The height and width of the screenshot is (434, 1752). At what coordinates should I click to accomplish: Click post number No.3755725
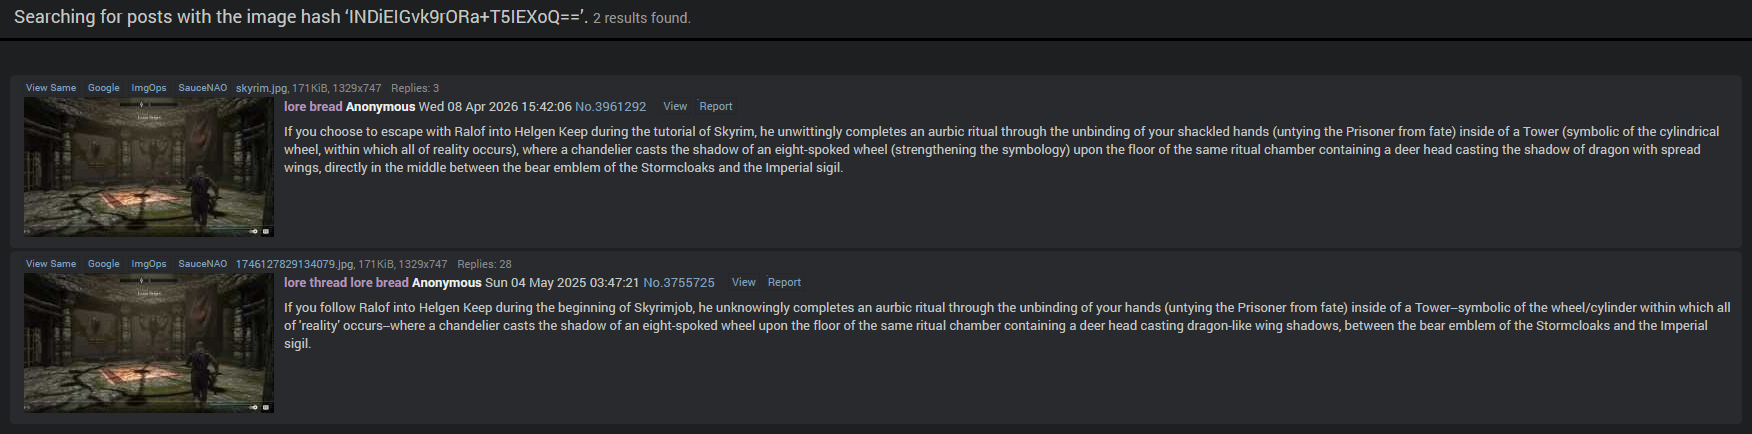pyautogui.click(x=678, y=283)
